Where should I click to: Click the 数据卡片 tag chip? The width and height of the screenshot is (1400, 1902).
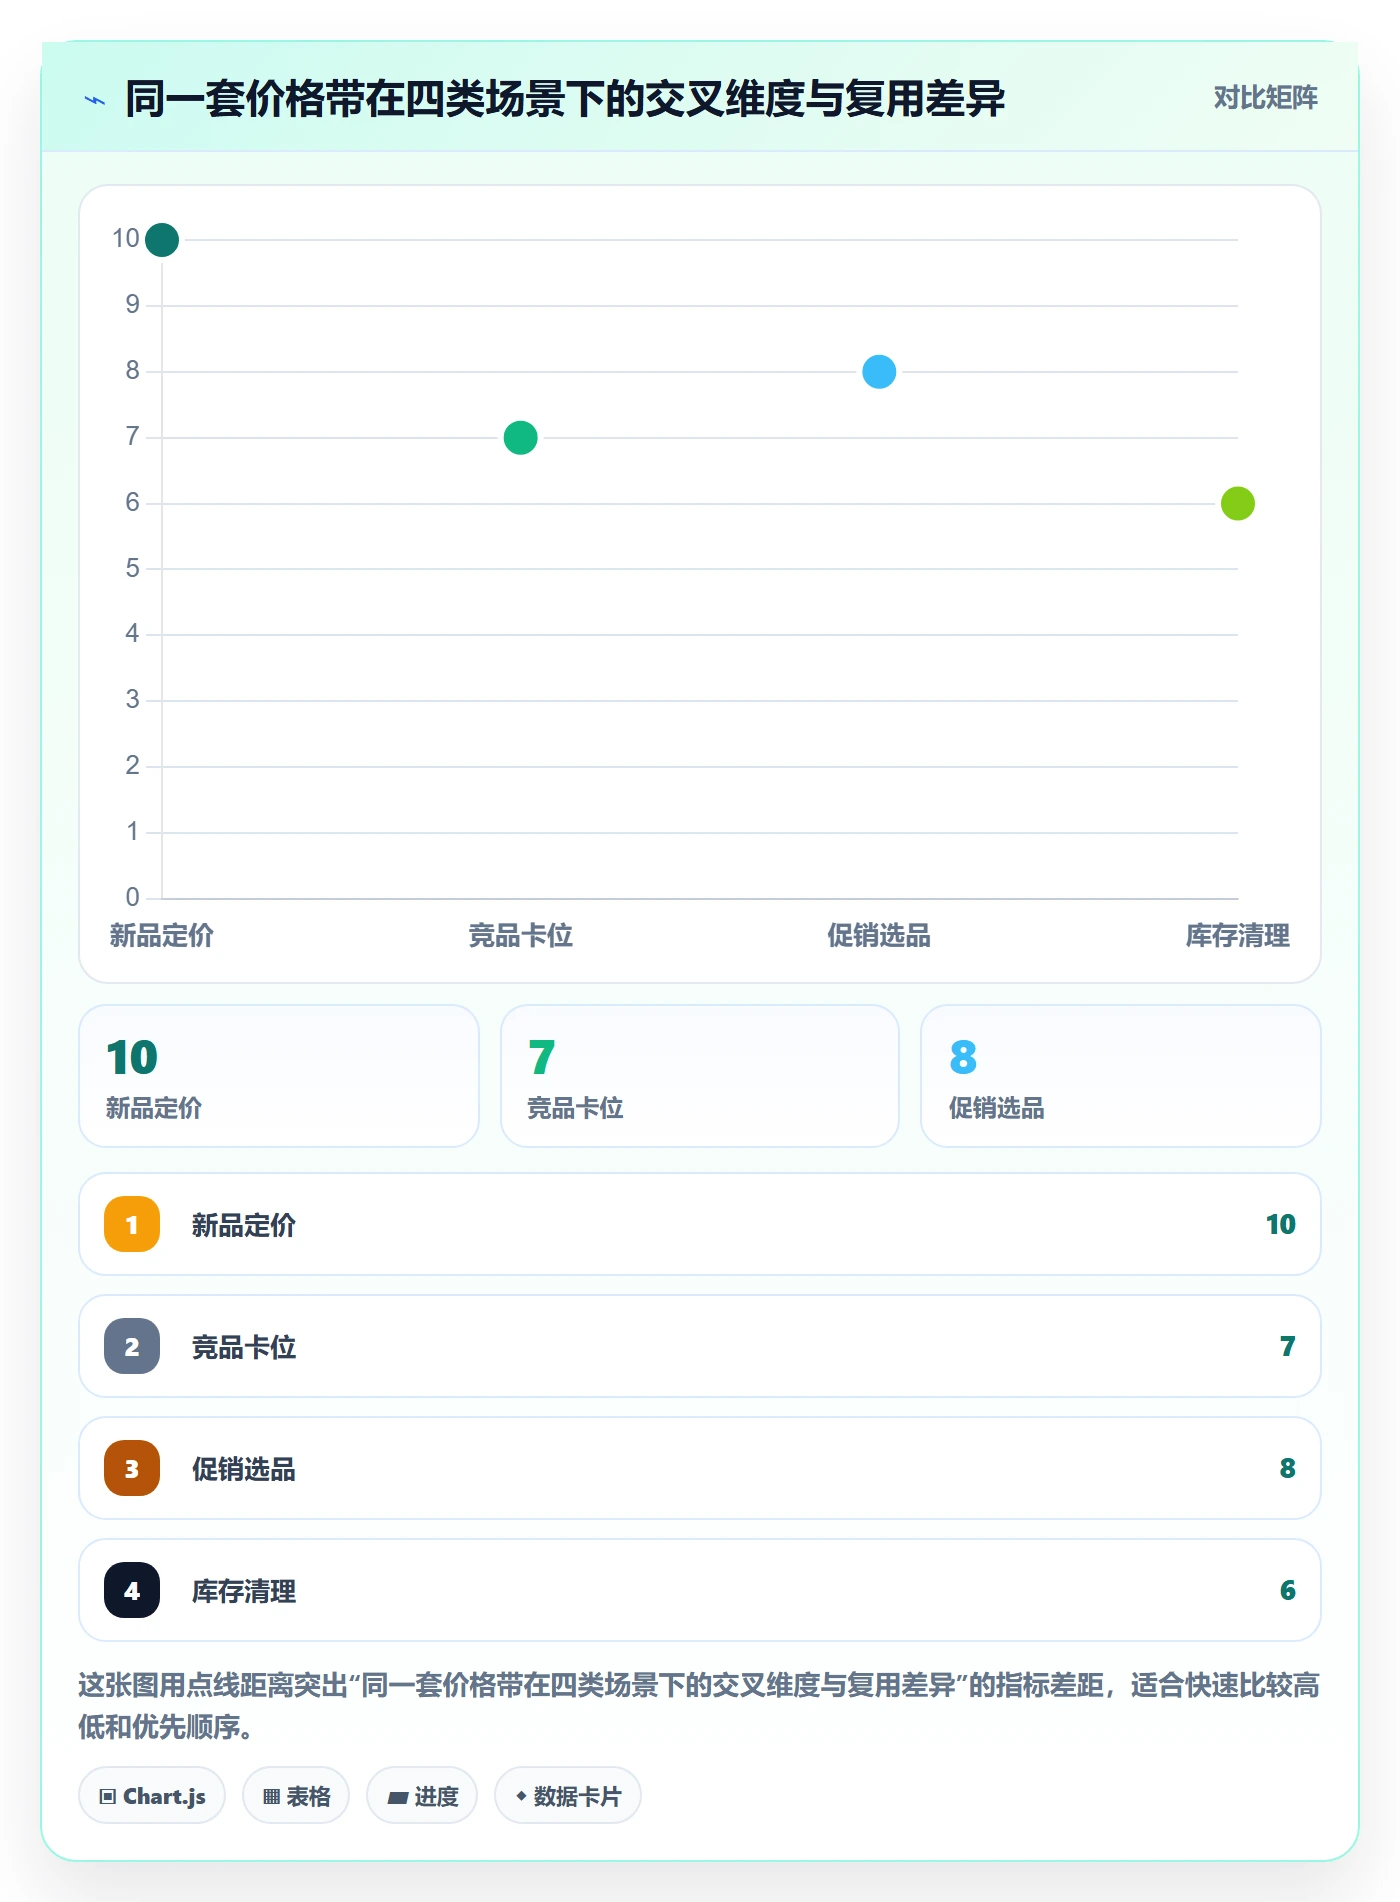click(568, 1796)
